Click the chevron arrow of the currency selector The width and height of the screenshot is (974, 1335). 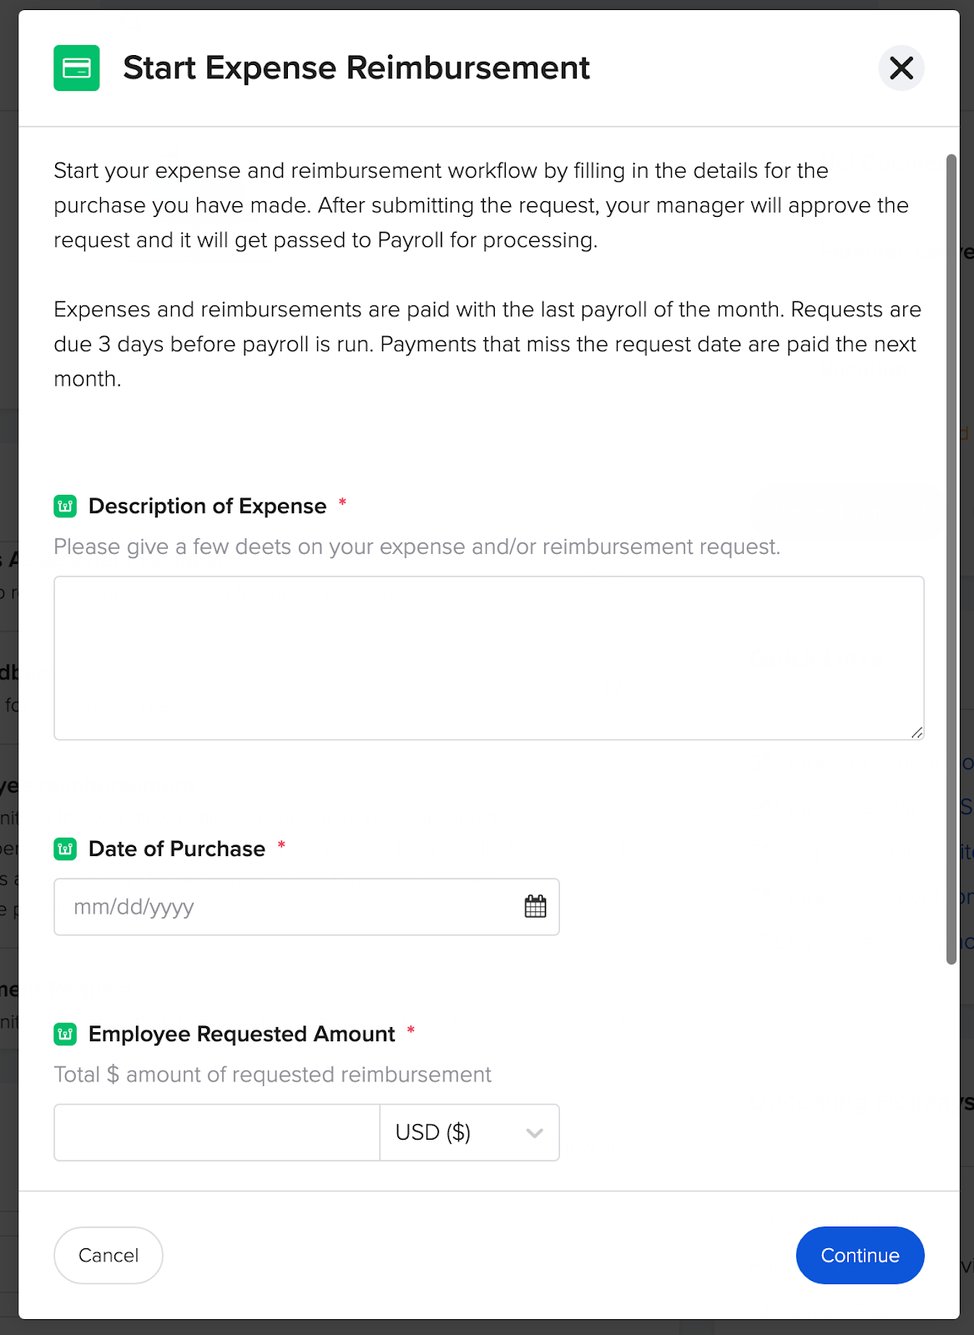[535, 1133]
